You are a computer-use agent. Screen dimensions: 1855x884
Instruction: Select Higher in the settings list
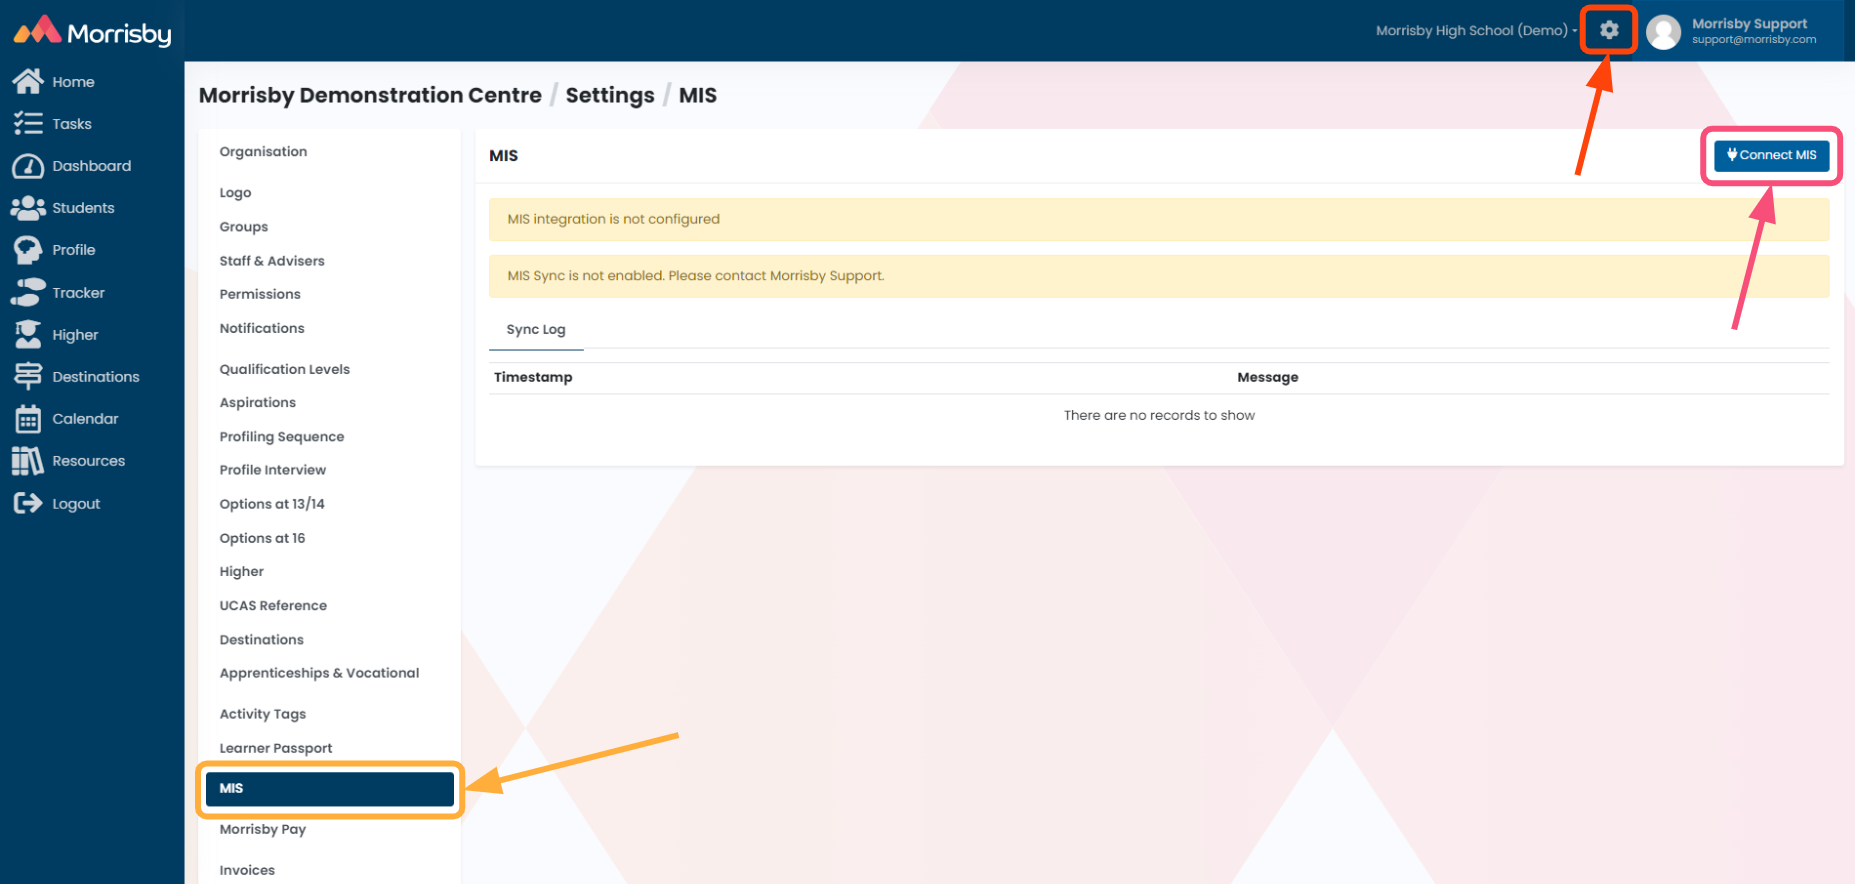tap(242, 571)
